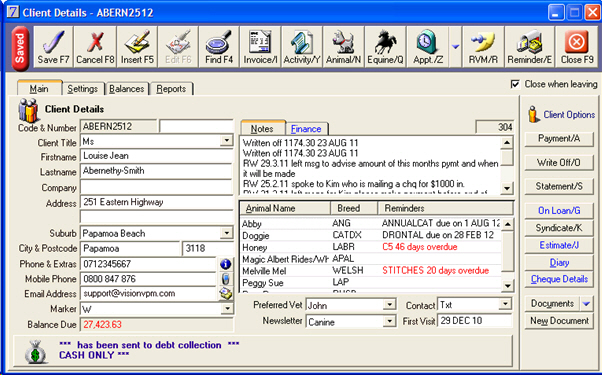Open the Reminder/E toolbar icon
Screen dimensions: 602x375
(x=529, y=47)
